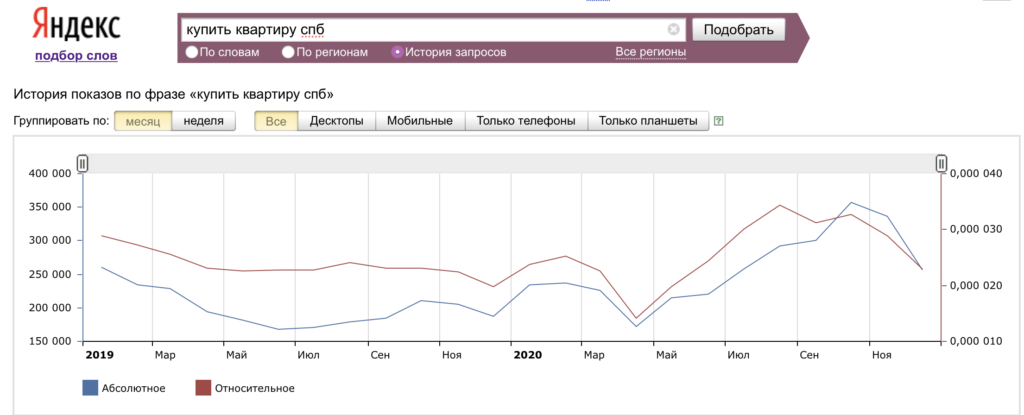The height and width of the screenshot is (415, 1024).
Task: Click the Яндекс logo
Action: (76, 26)
